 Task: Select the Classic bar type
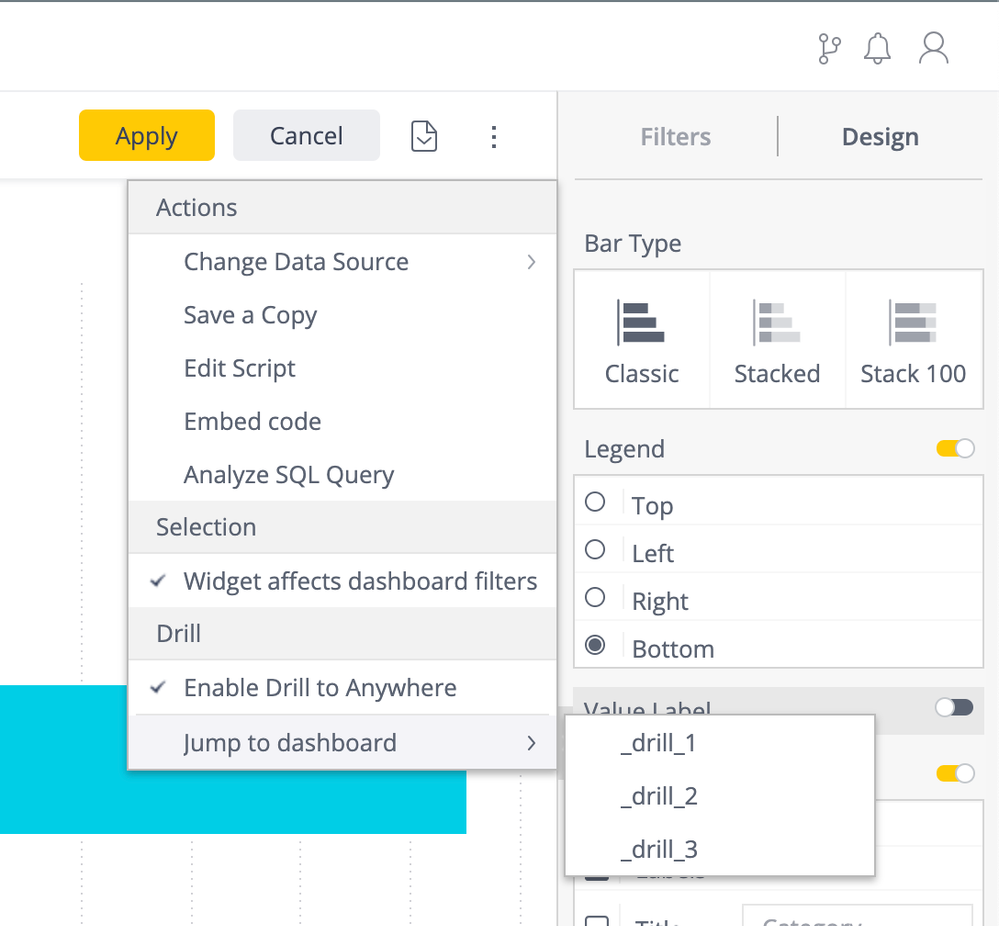[642, 340]
